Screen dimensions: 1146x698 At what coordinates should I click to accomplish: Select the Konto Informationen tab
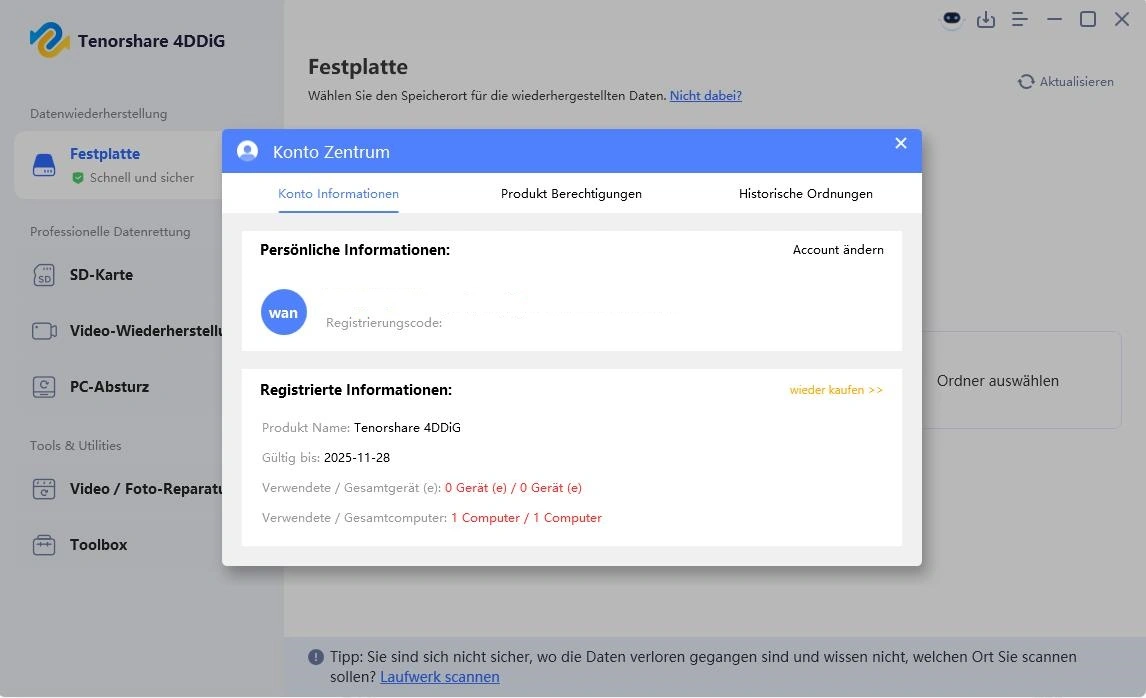[x=338, y=194]
